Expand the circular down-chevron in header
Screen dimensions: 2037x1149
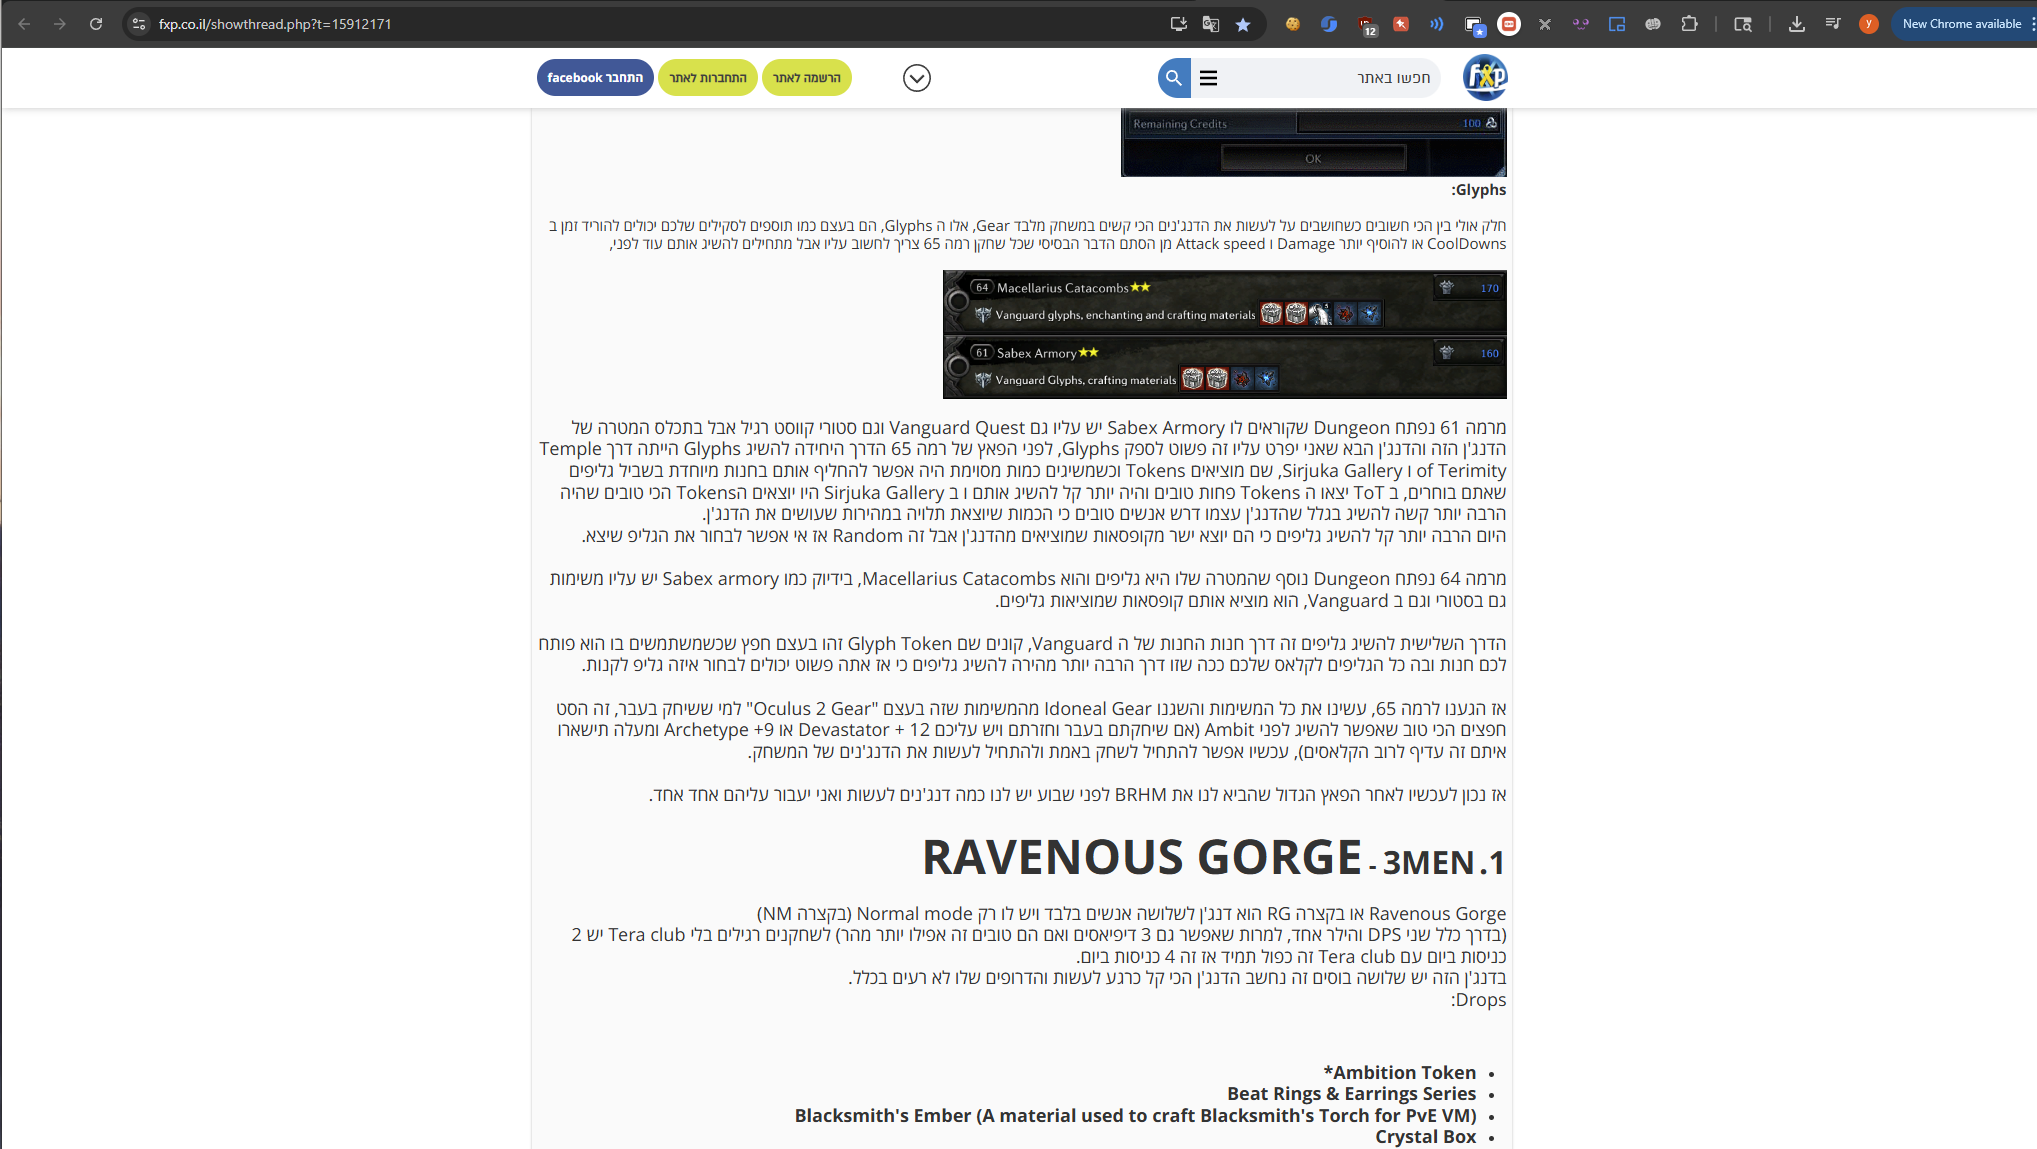916,78
